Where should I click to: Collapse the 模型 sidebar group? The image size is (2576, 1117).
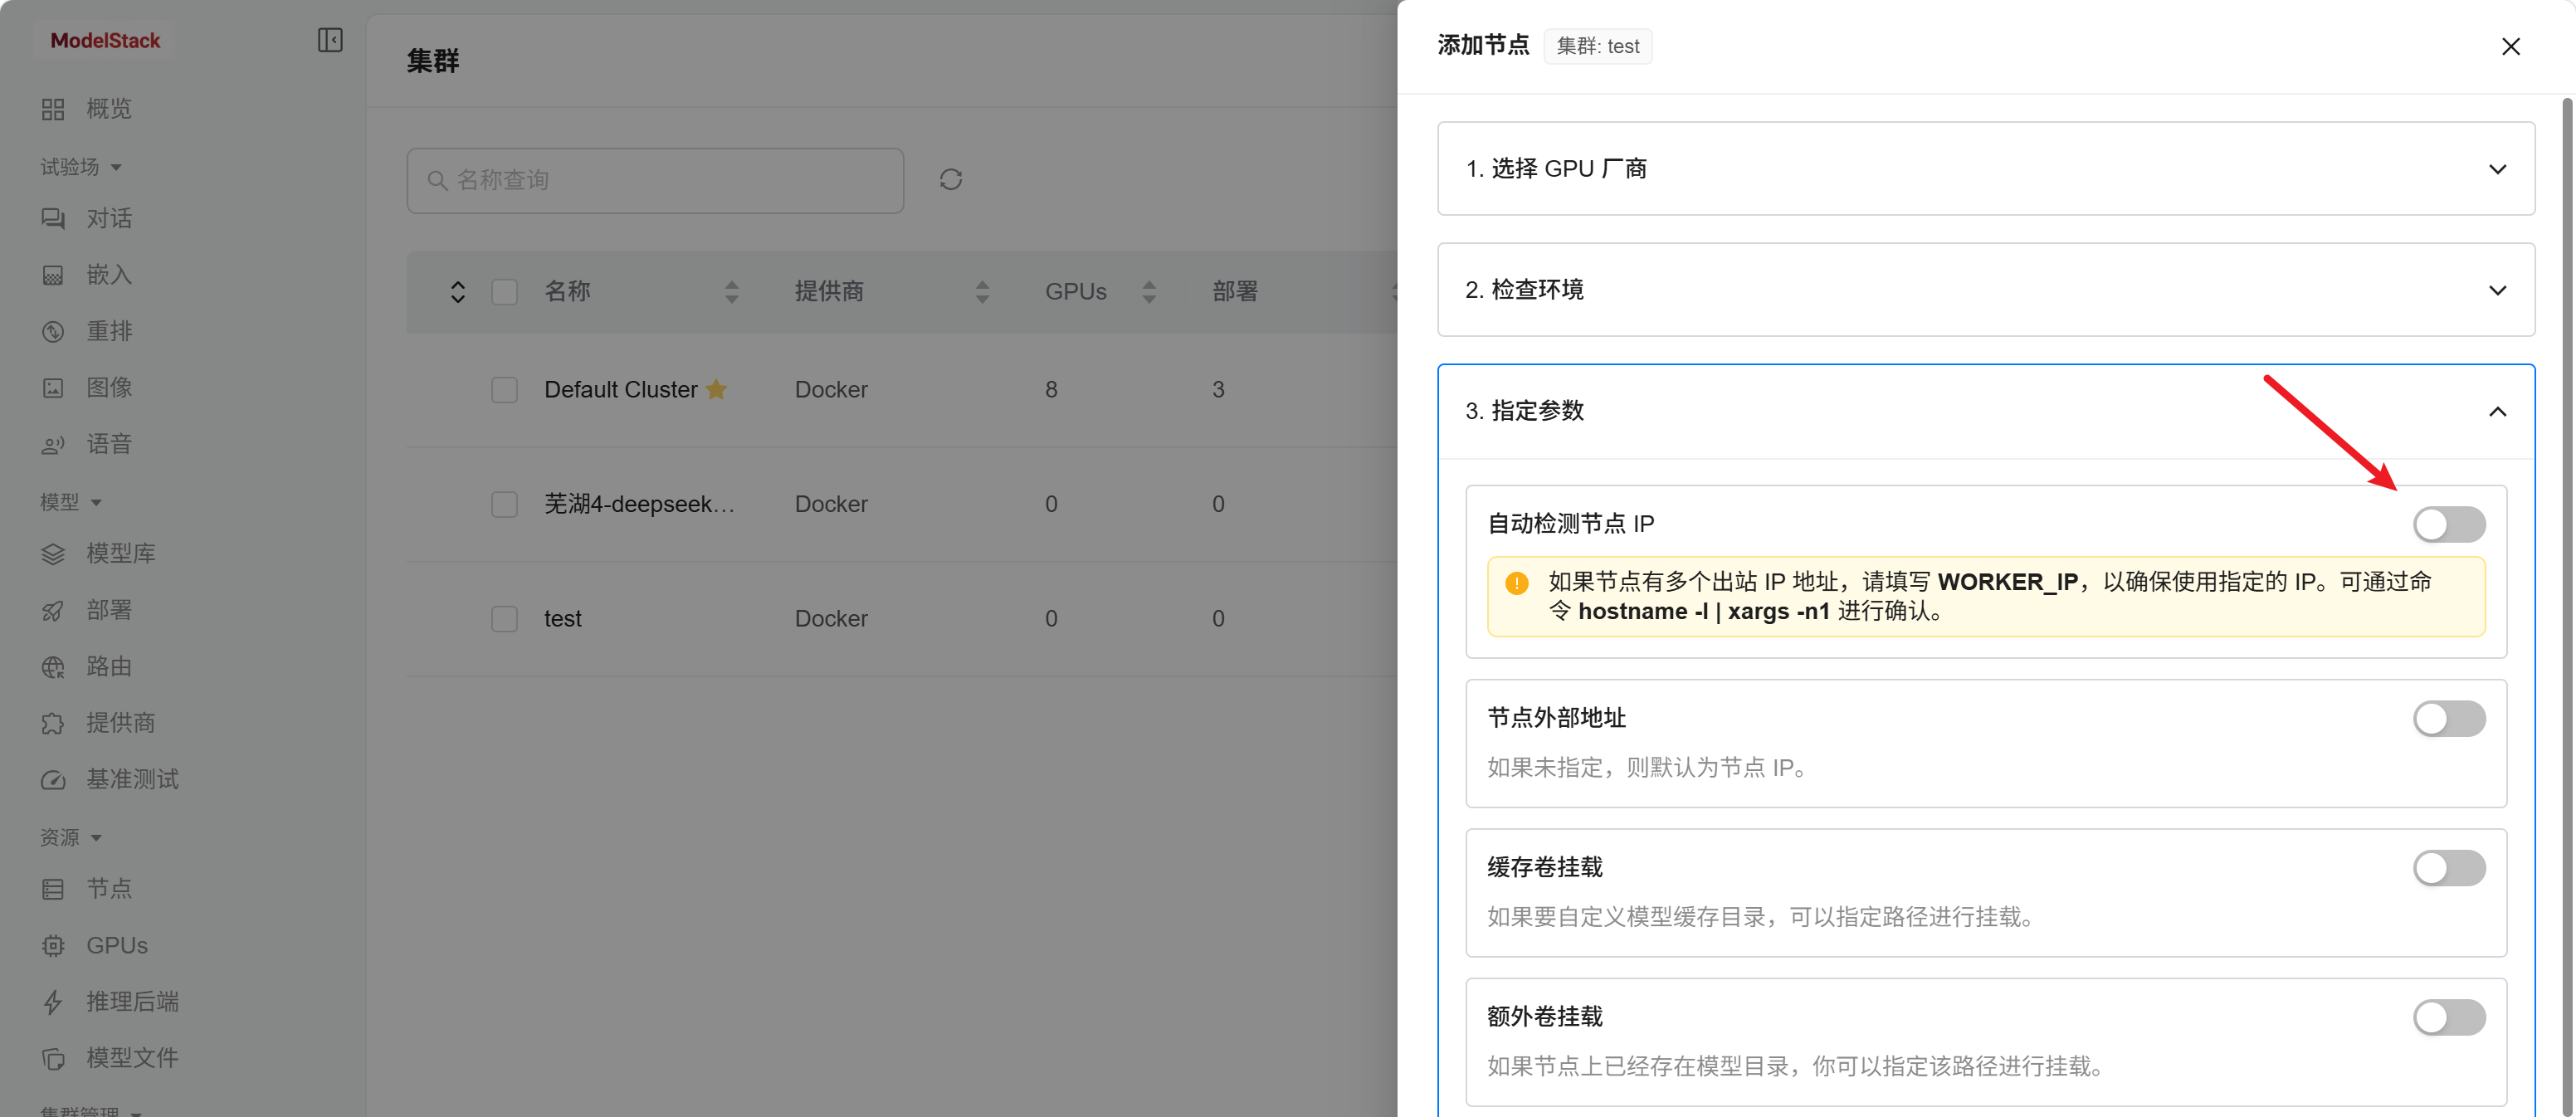point(70,501)
